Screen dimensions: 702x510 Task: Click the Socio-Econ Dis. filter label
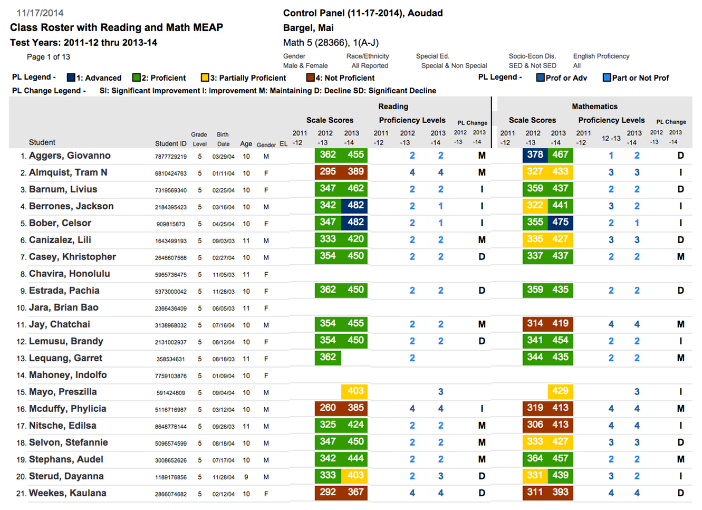[x=532, y=56]
